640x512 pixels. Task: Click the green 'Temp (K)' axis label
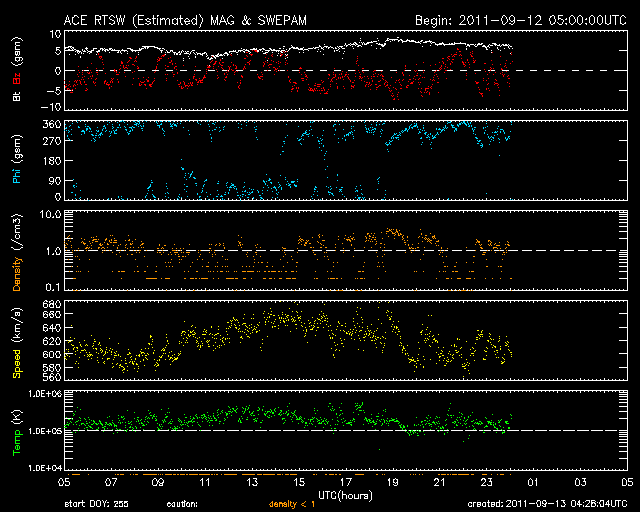pyautogui.click(x=17, y=432)
